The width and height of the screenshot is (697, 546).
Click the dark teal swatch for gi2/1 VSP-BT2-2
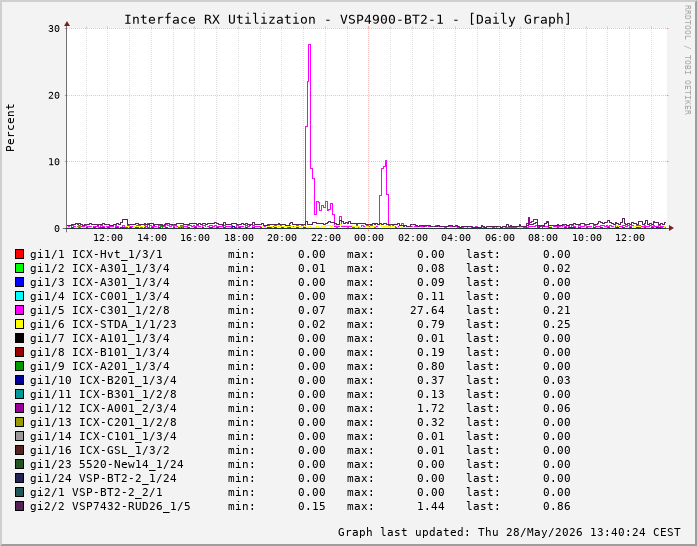[19, 492]
